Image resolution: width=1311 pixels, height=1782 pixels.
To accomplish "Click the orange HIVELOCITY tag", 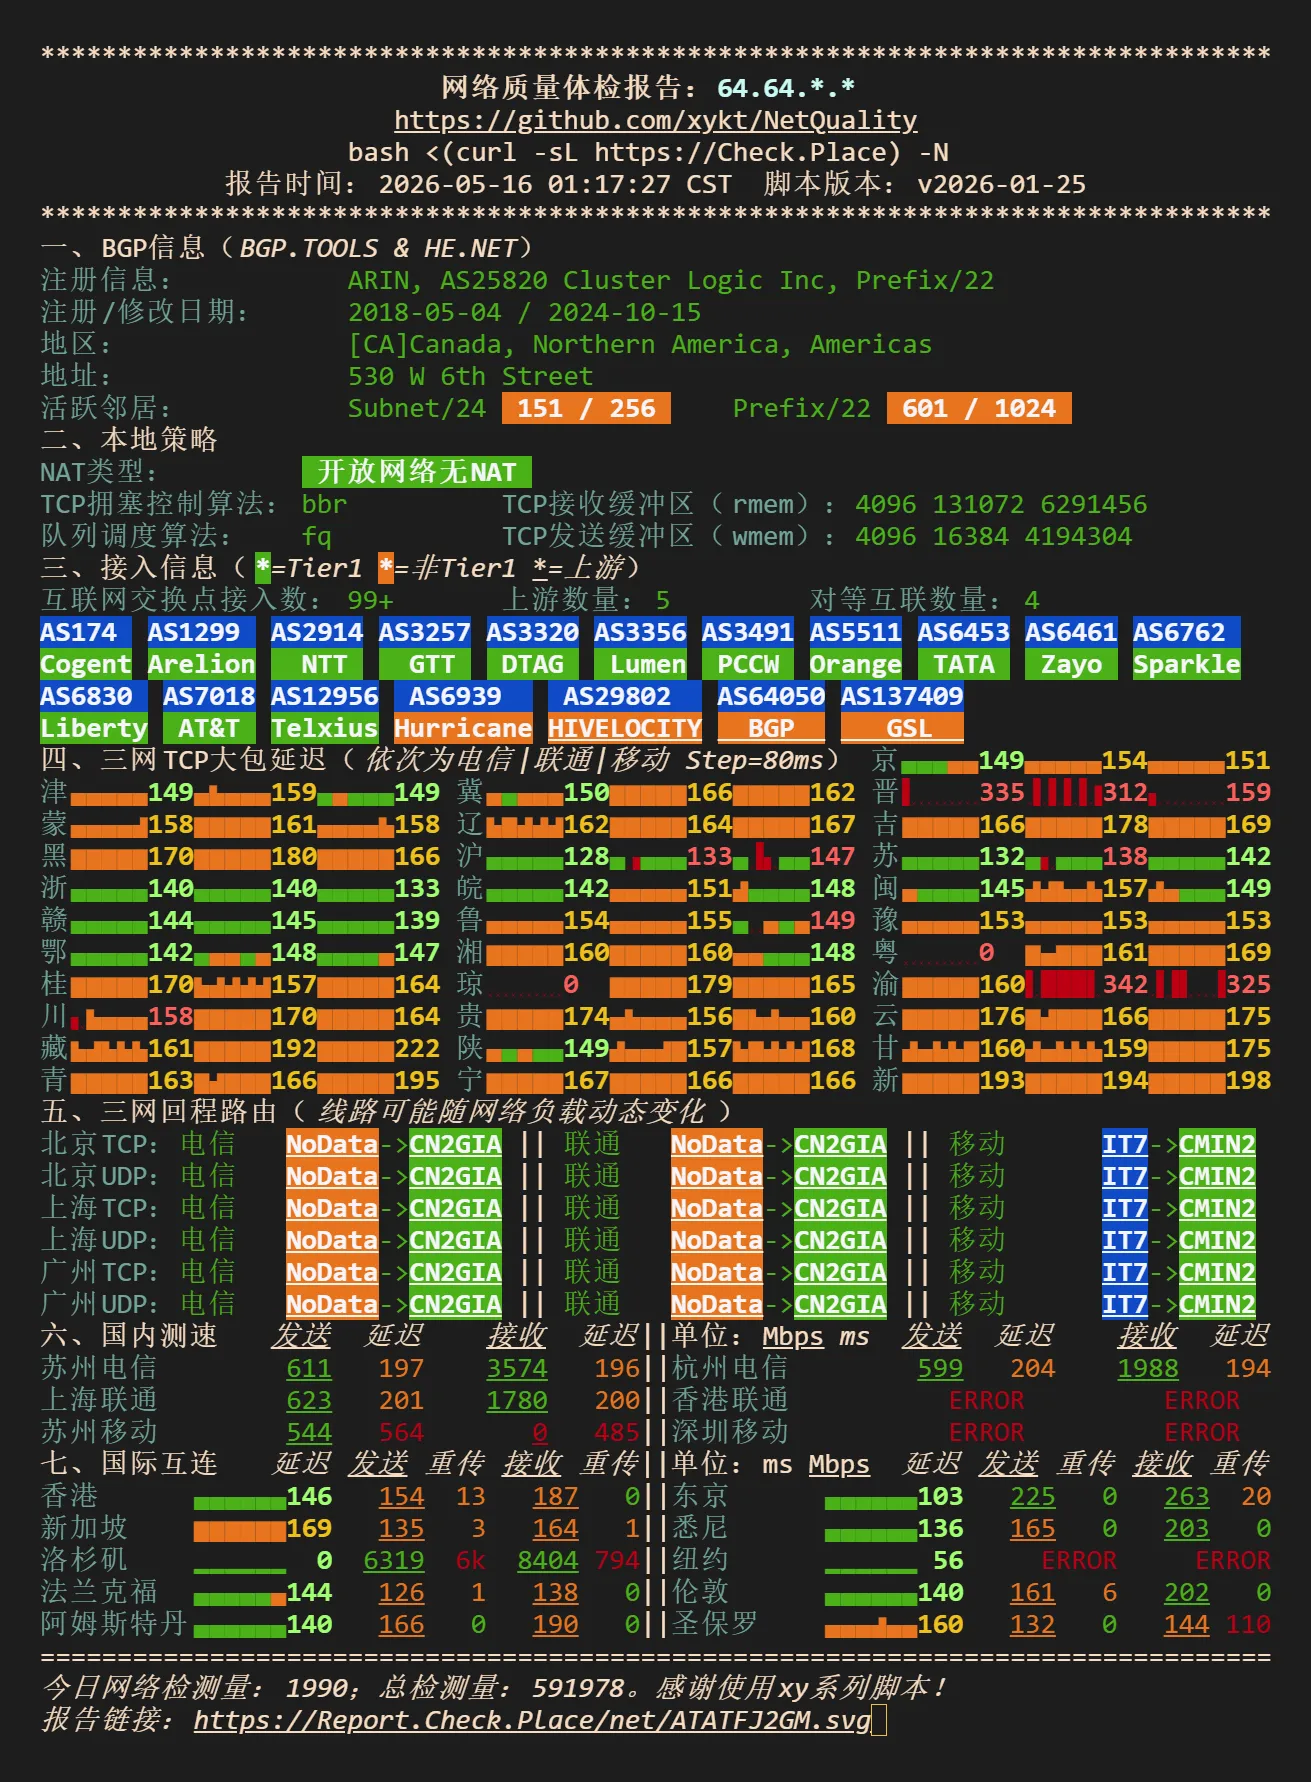I will coord(625,728).
